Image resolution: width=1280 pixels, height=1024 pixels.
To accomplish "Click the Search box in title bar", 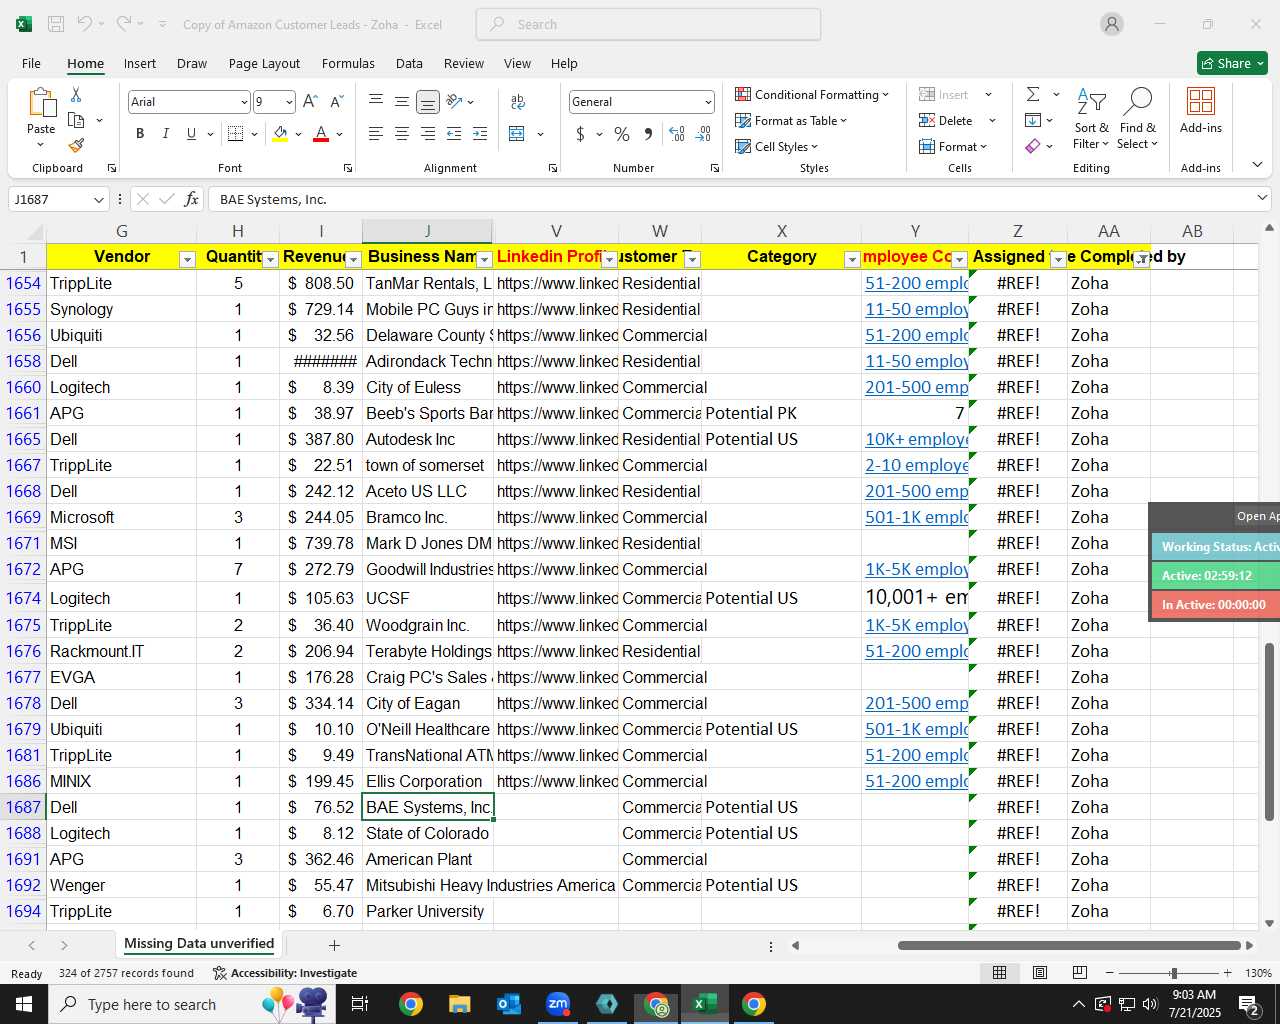I will tap(648, 24).
